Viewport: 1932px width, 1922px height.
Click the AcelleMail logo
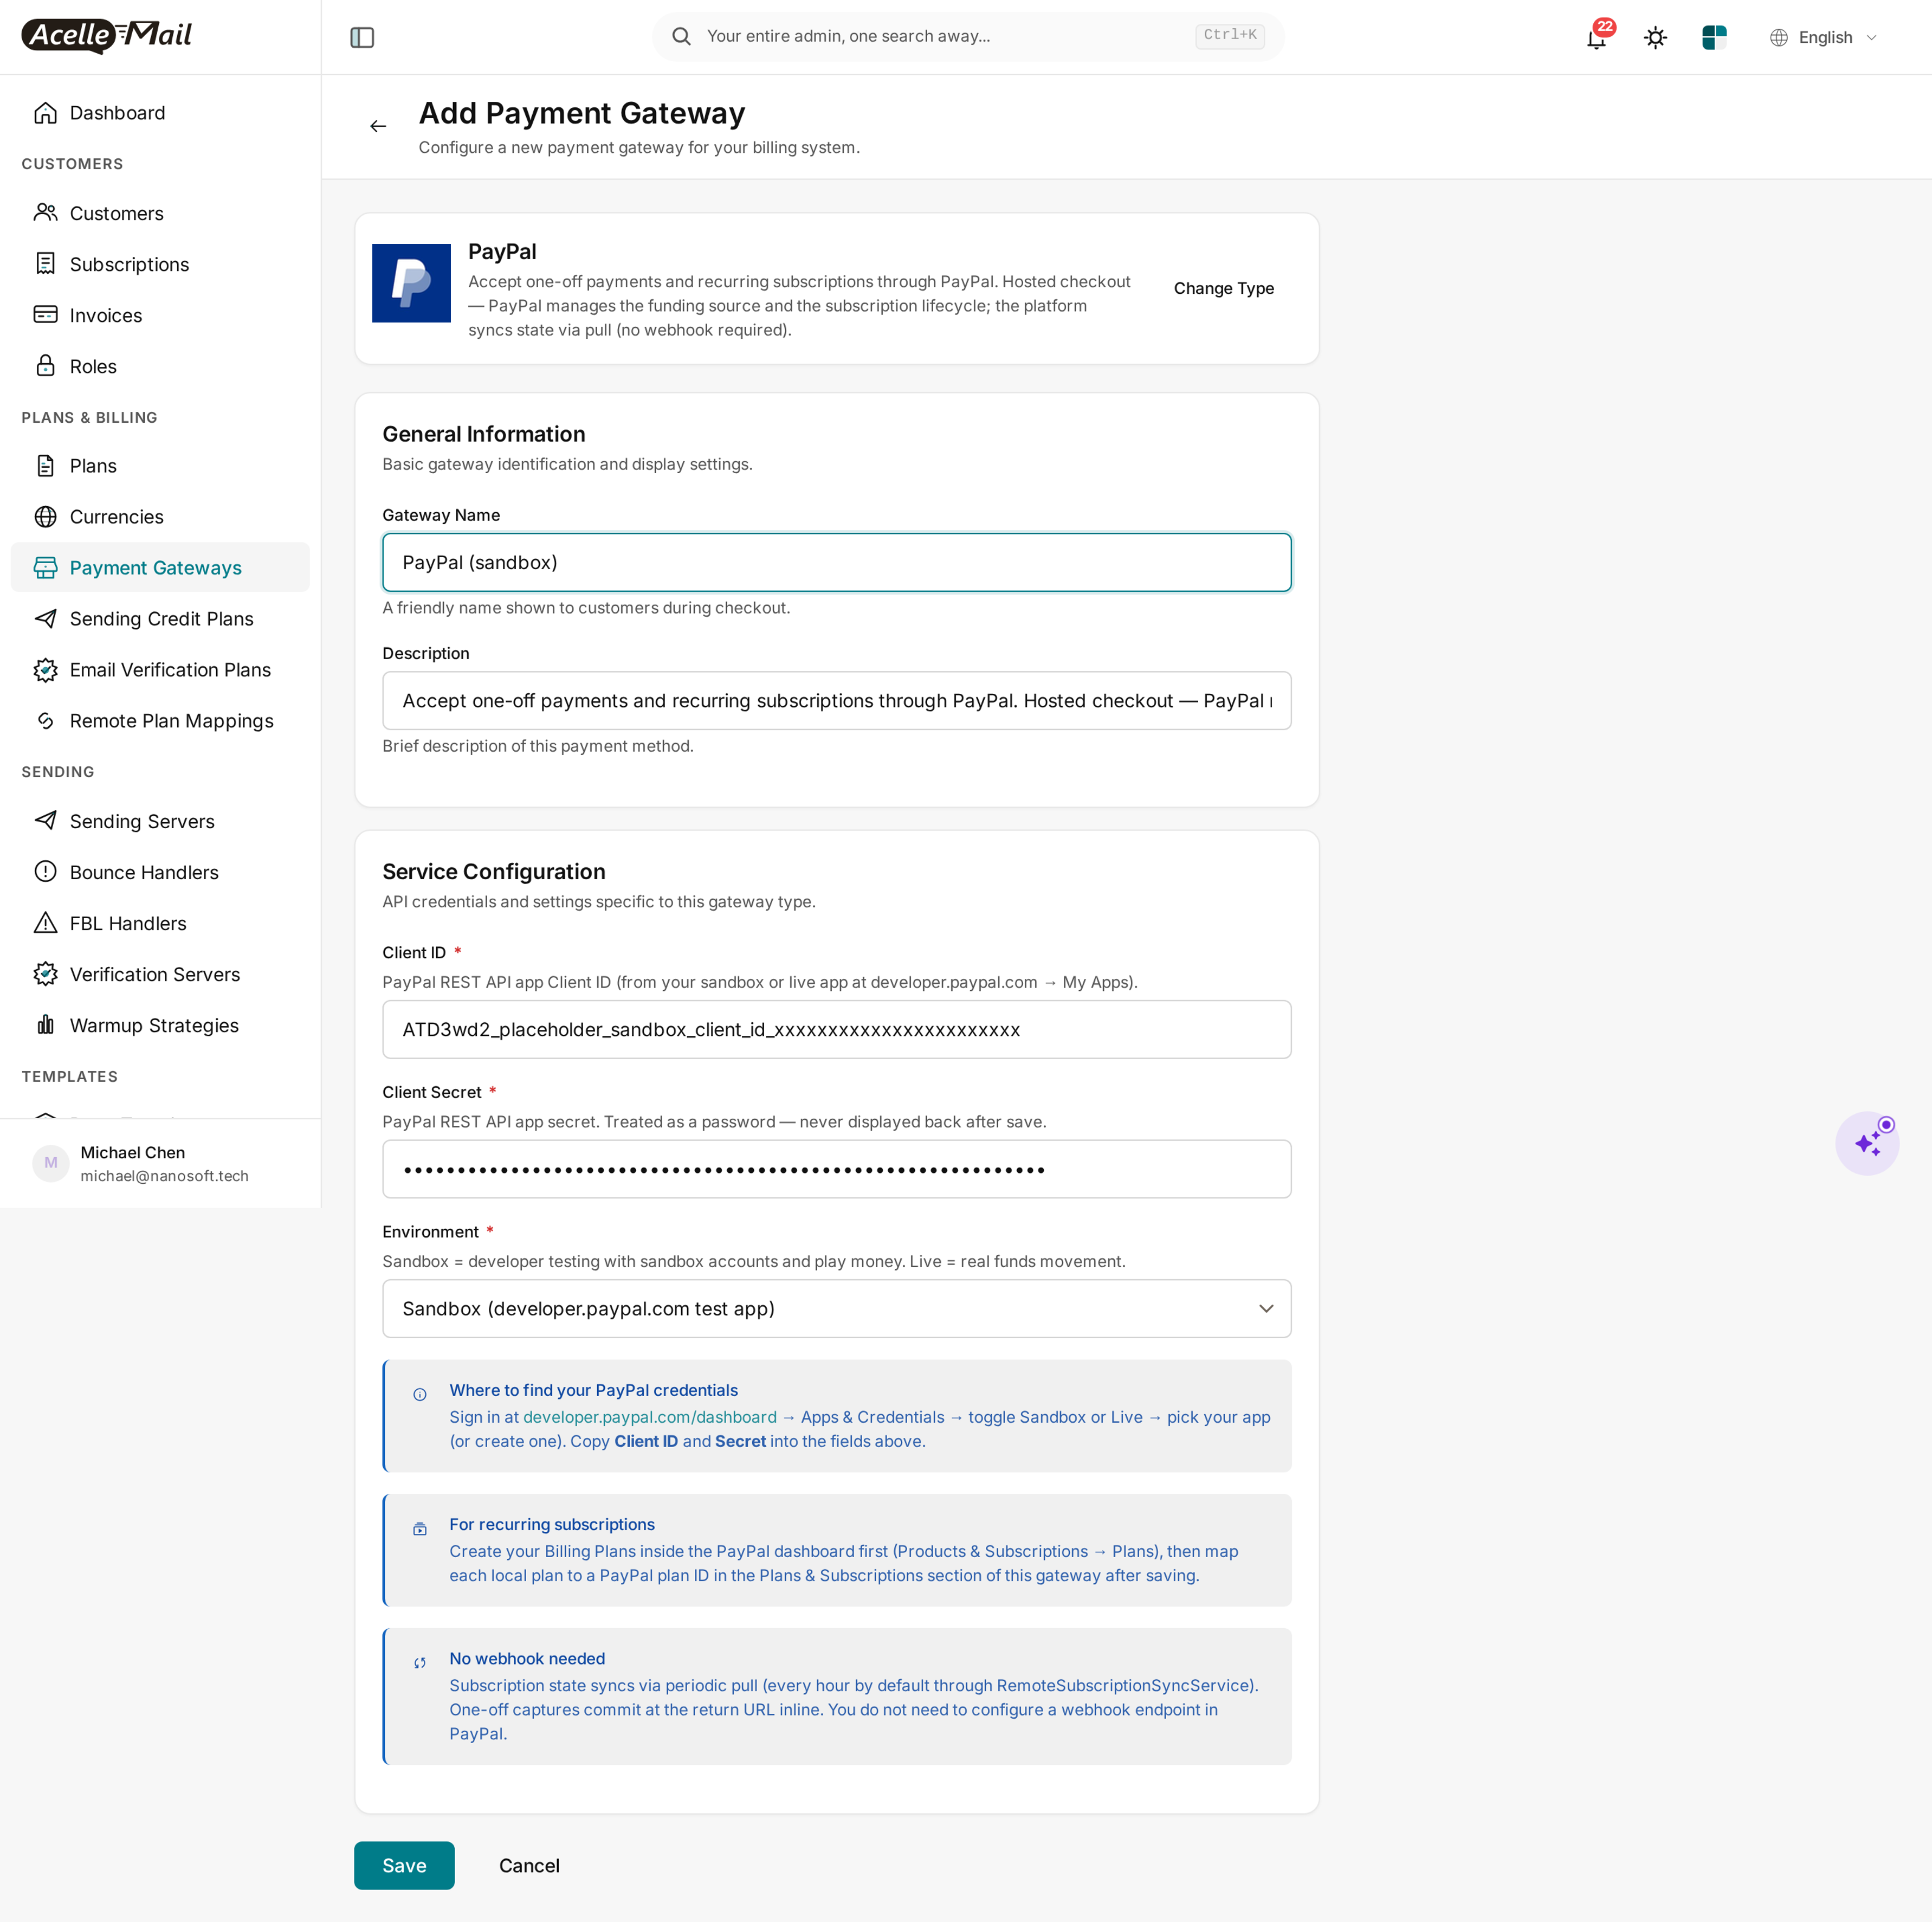107,36
